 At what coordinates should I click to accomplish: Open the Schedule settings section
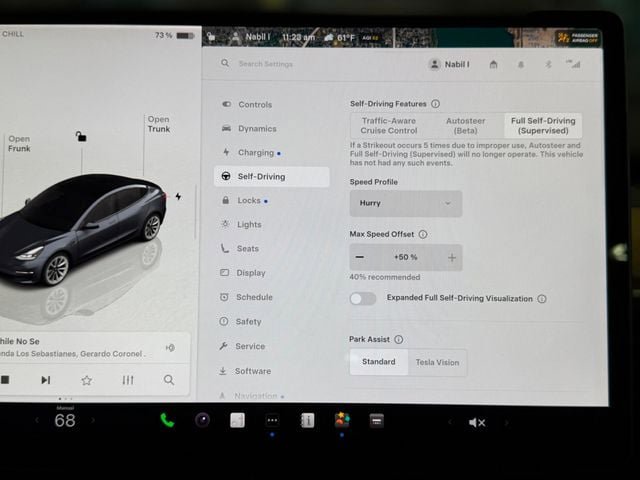[246, 297]
